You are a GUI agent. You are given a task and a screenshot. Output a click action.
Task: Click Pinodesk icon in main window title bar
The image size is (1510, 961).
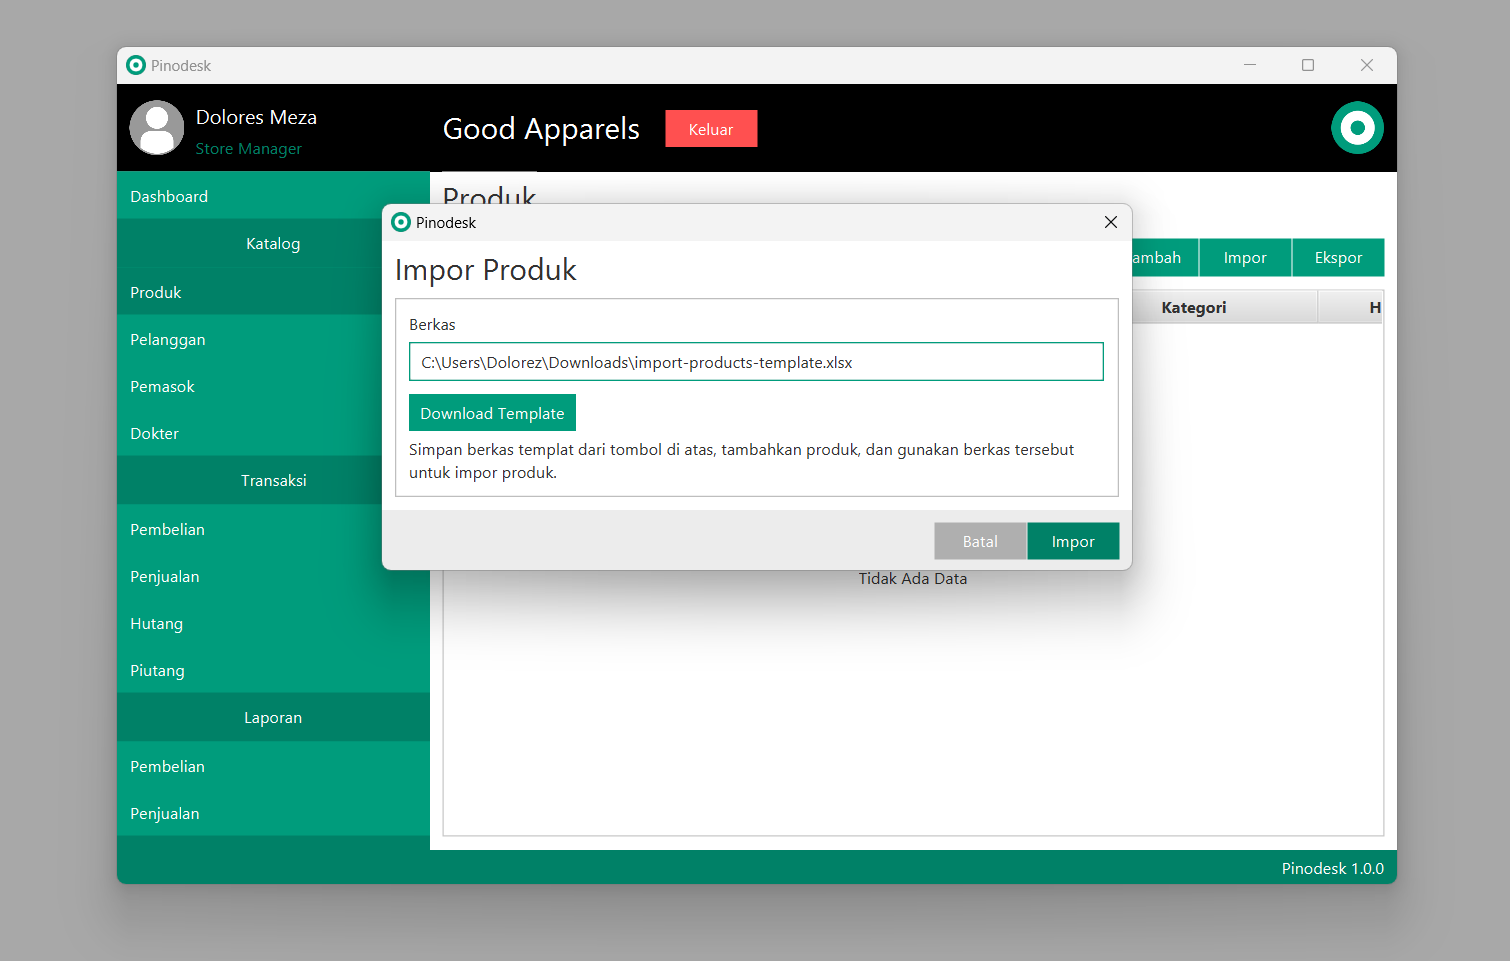coord(136,65)
